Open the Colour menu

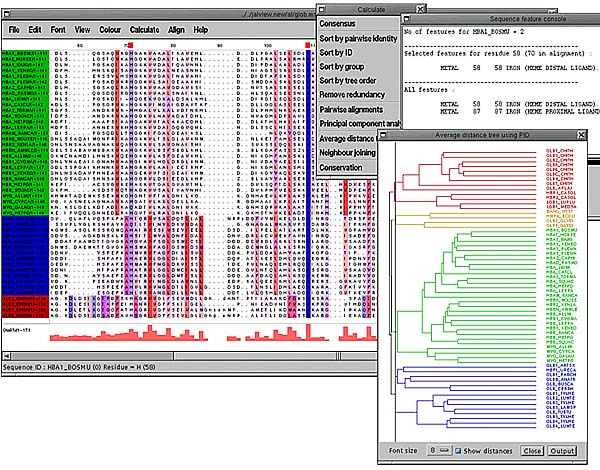[x=110, y=30]
